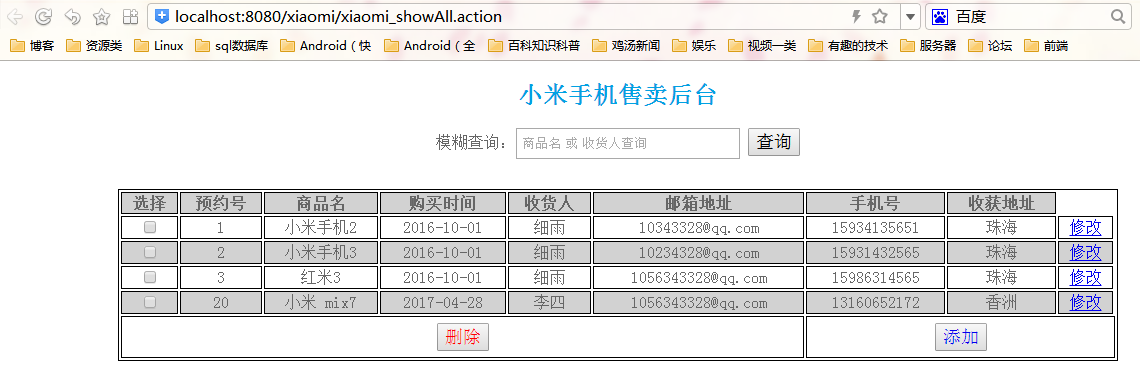The height and width of the screenshot is (373, 1140).
Task: Click the lightning speed mode icon
Action: [x=856, y=16]
